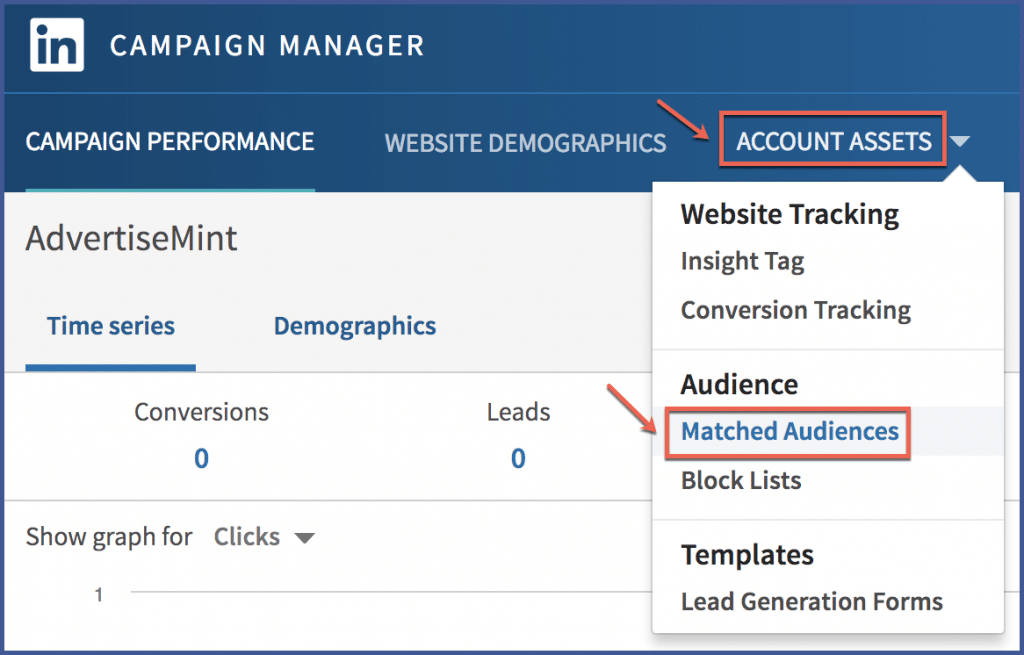1024x655 pixels.
Task: Select the Time series tab
Action: point(110,326)
